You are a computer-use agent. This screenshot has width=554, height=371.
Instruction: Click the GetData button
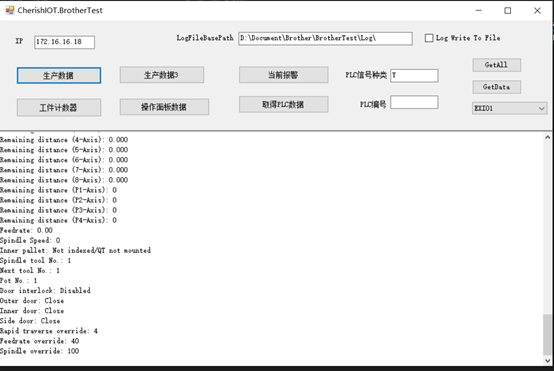pyautogui.click(x=496, y=87)
